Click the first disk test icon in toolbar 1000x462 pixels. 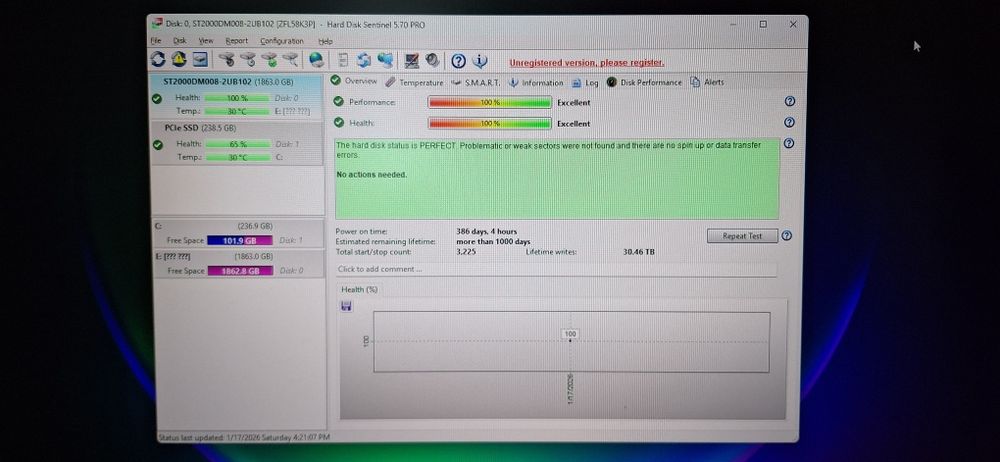click(x=226, y=60)
